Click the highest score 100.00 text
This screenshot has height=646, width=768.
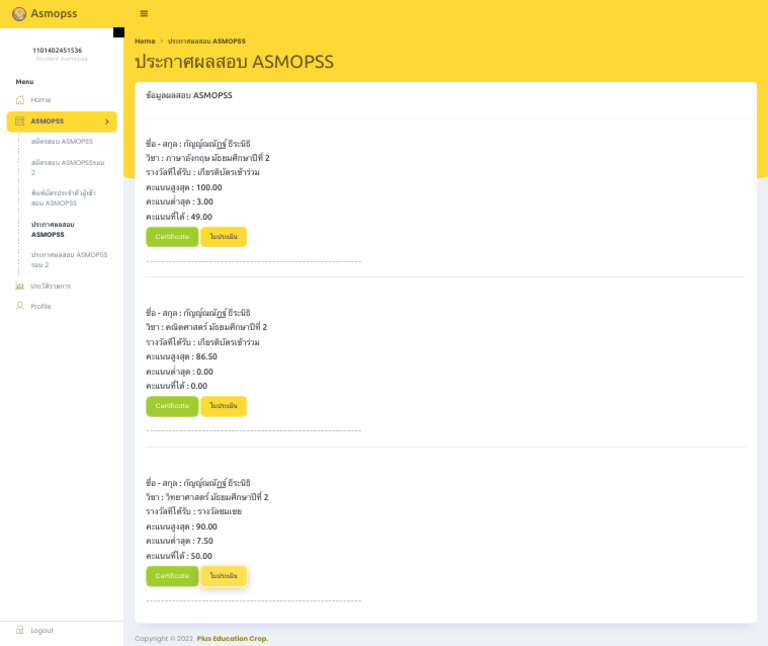click(209, 188)
